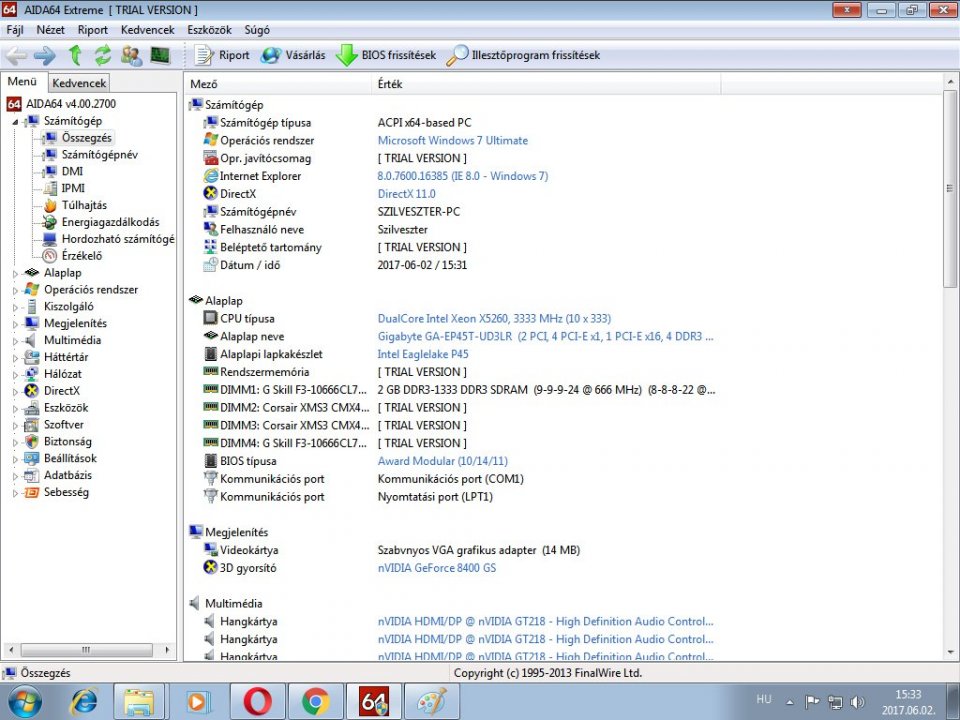Click the Mező column header
Screen dimensions: 960x720
coord(279,84)
